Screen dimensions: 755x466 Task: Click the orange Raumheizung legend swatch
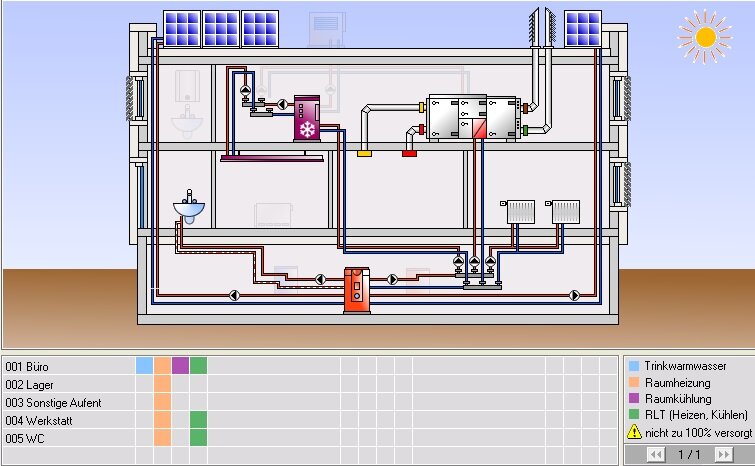pos(634,382)
